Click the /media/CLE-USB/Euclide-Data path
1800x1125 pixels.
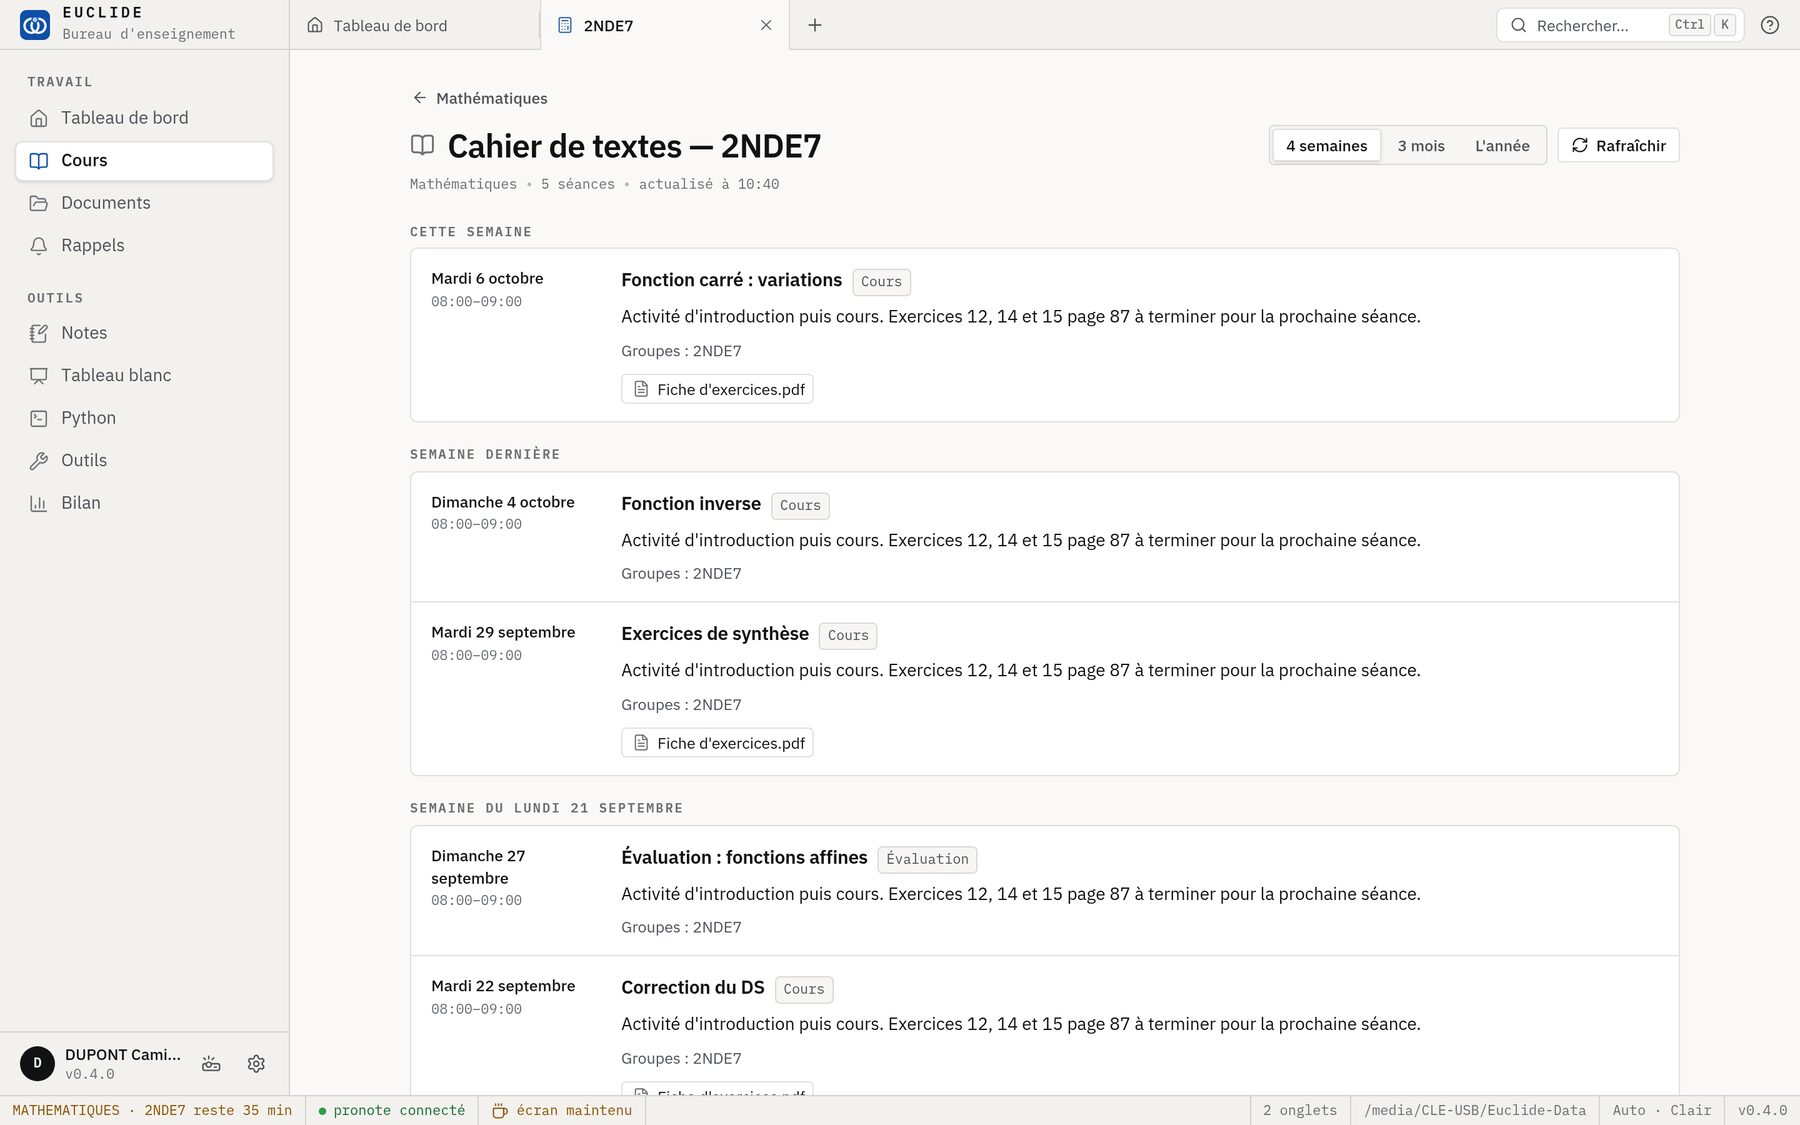pos(1475,1111)
